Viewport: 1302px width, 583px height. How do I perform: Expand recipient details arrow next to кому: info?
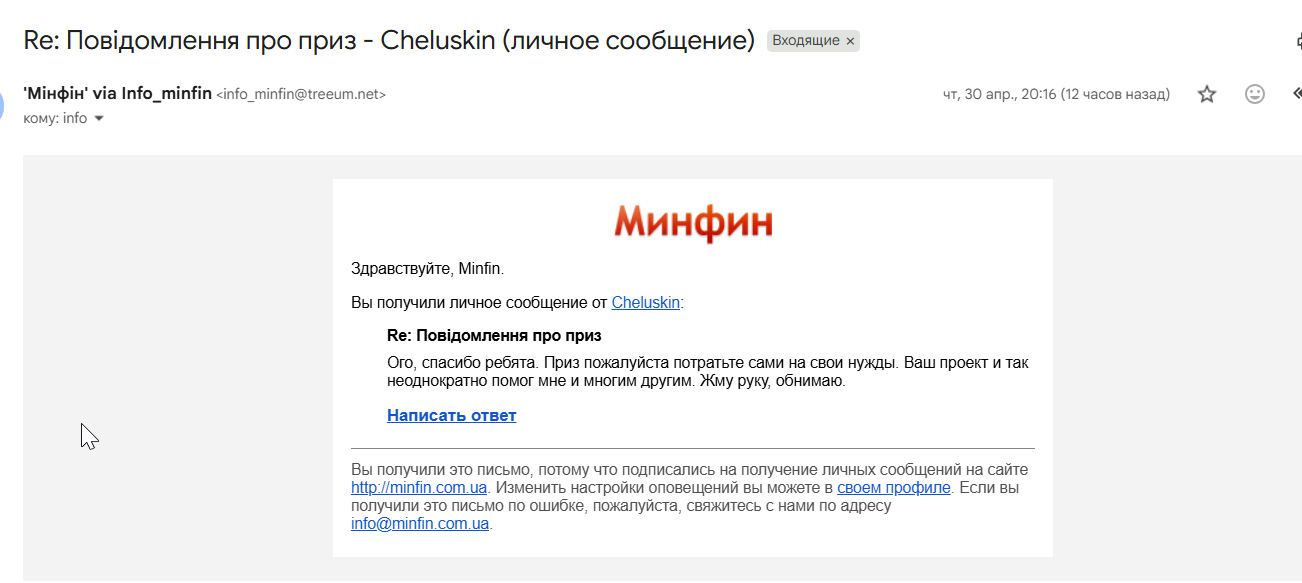[99, 118]
